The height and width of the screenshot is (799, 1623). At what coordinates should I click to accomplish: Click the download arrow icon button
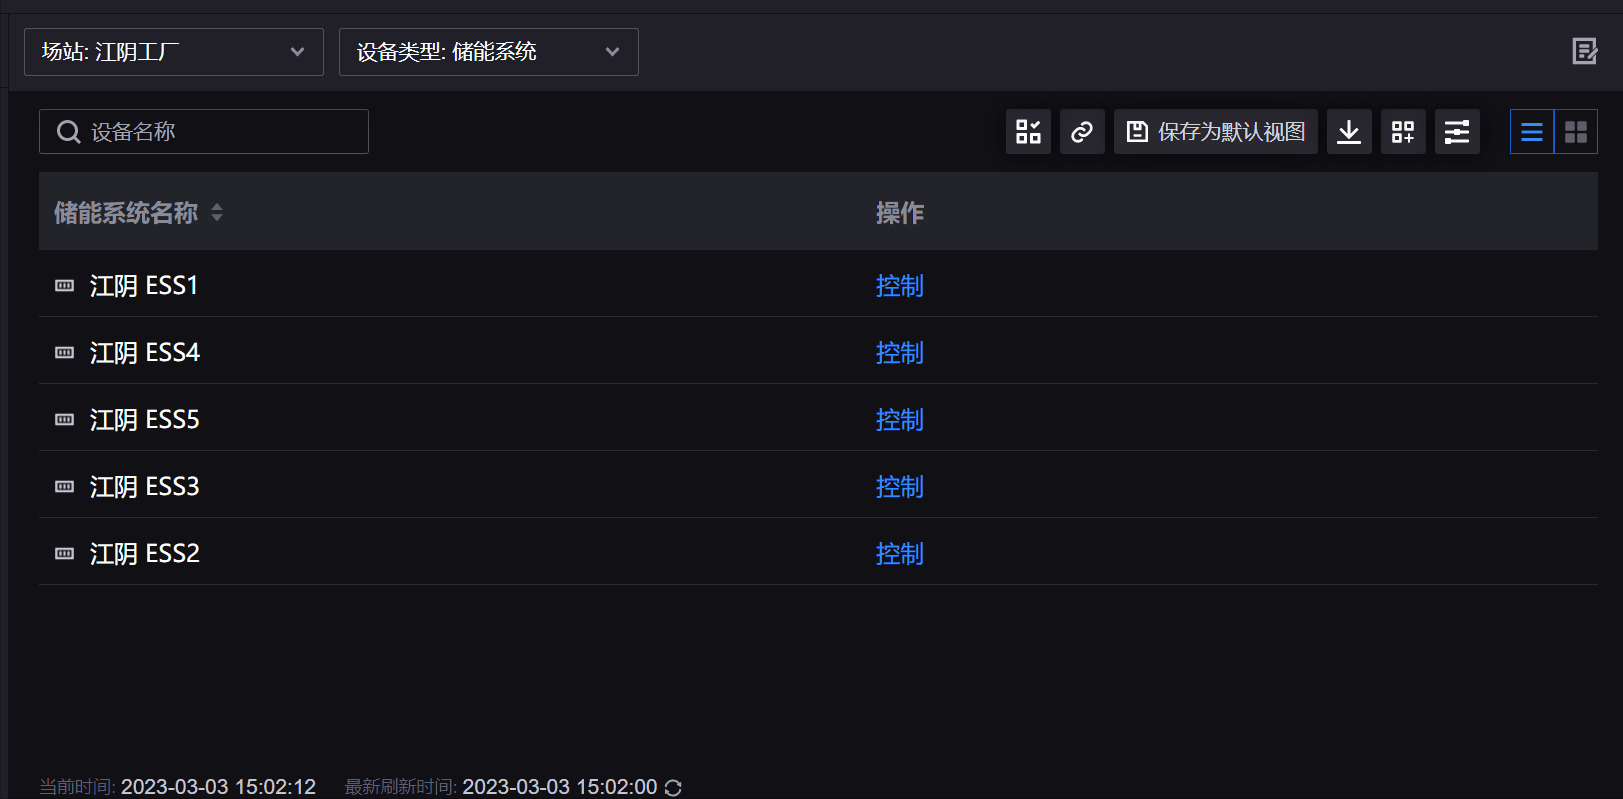[x=1349, y=132]
